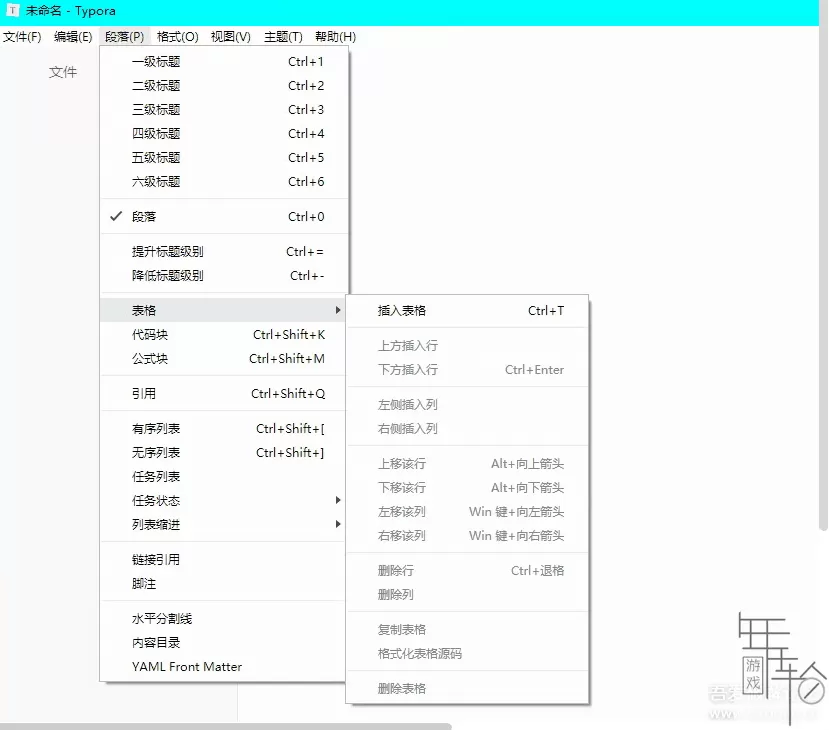Click the bottom horizontal scrollbar
Image resolution: width=829 pixels, height=730 pixels.
(225, 726)
